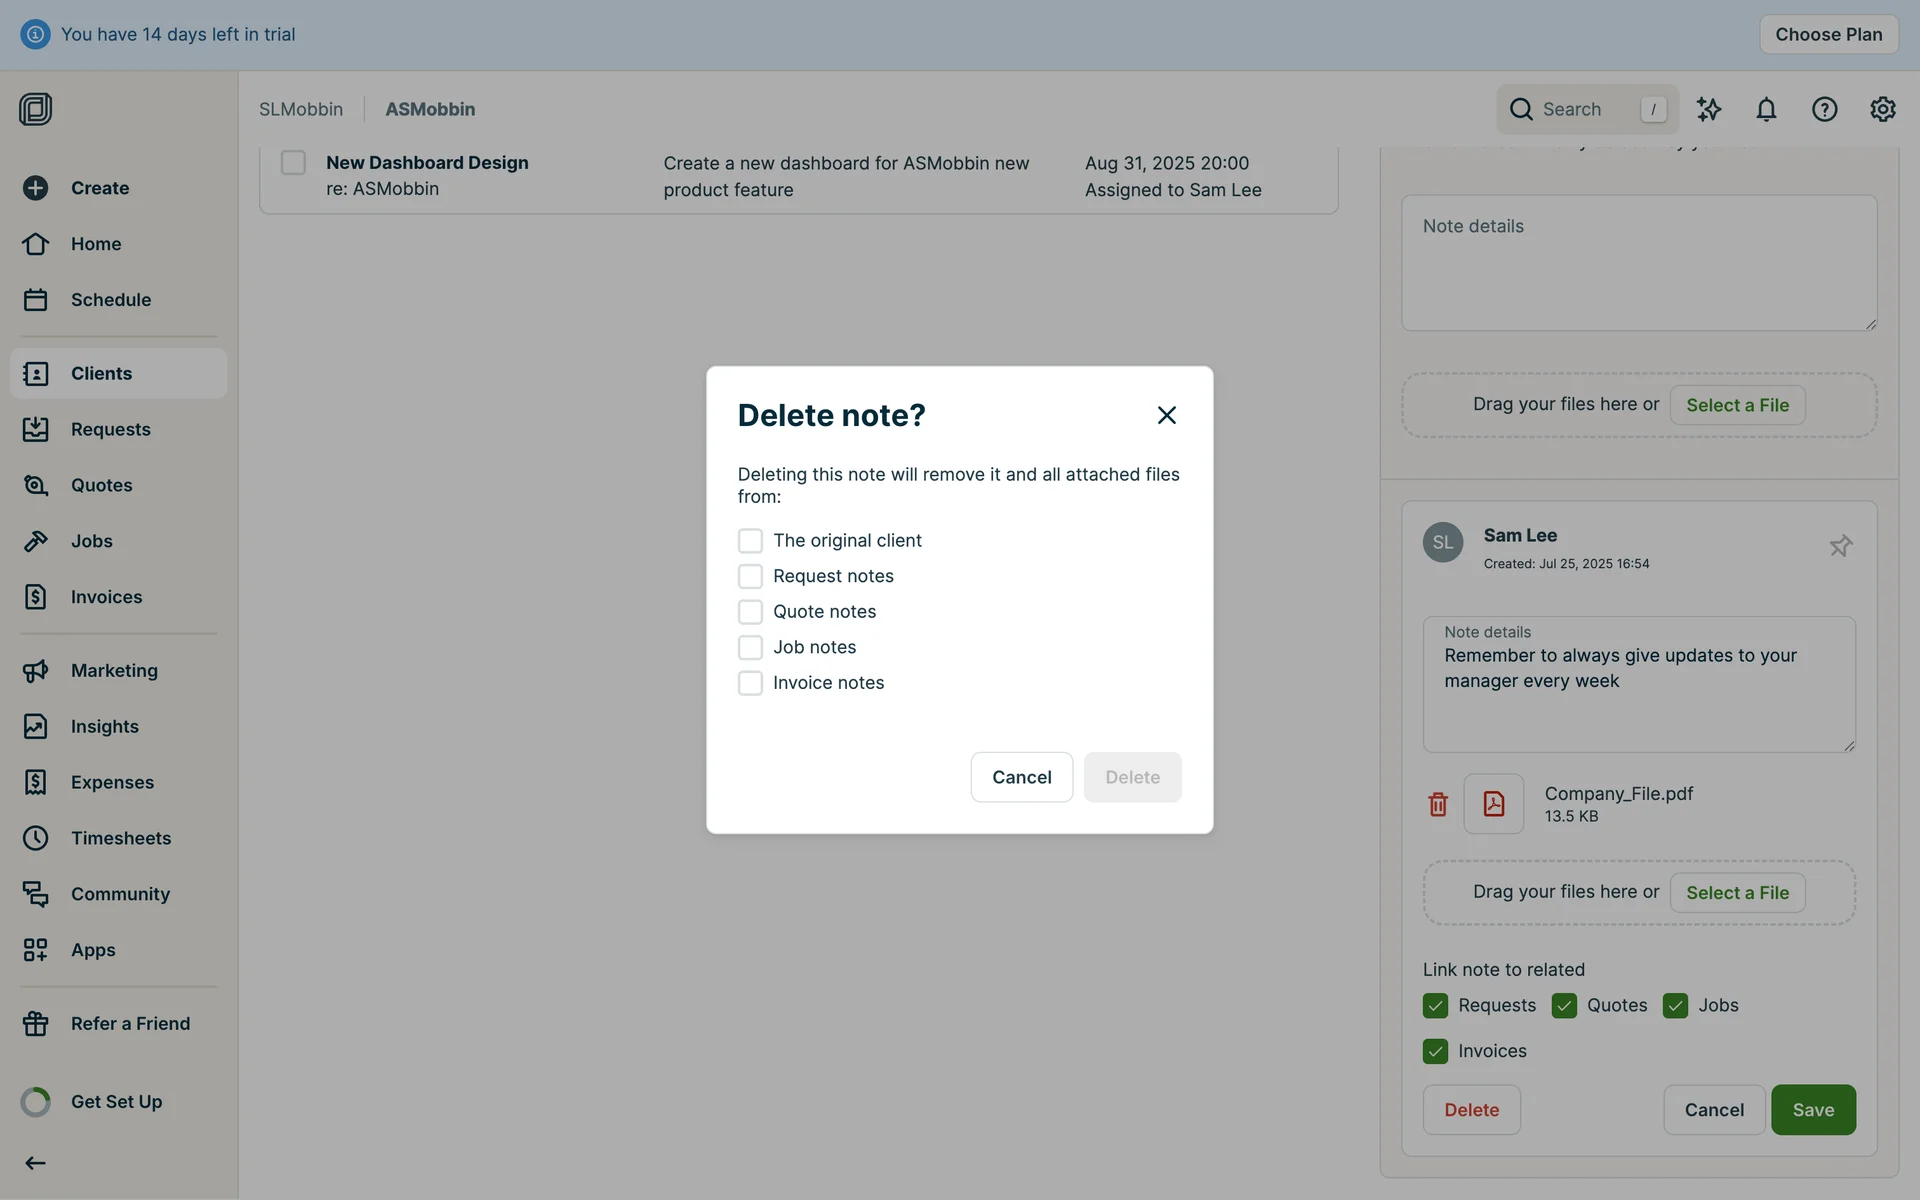Image resolution: width=1920 pixels, height=1200 pixels.
Task: Enable the "Invoice notes" checkbox
Action: pos(750,683)
